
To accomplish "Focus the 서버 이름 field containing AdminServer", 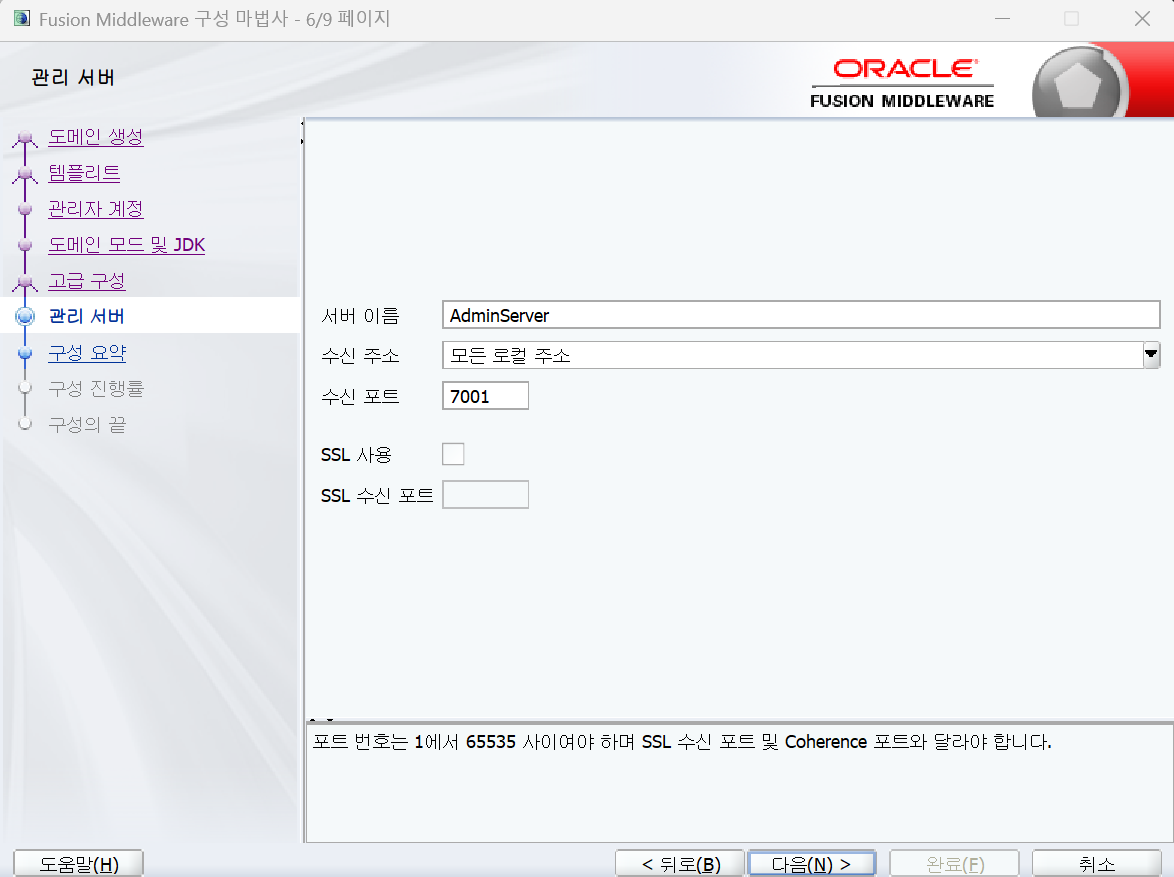I will coord(801,315).
